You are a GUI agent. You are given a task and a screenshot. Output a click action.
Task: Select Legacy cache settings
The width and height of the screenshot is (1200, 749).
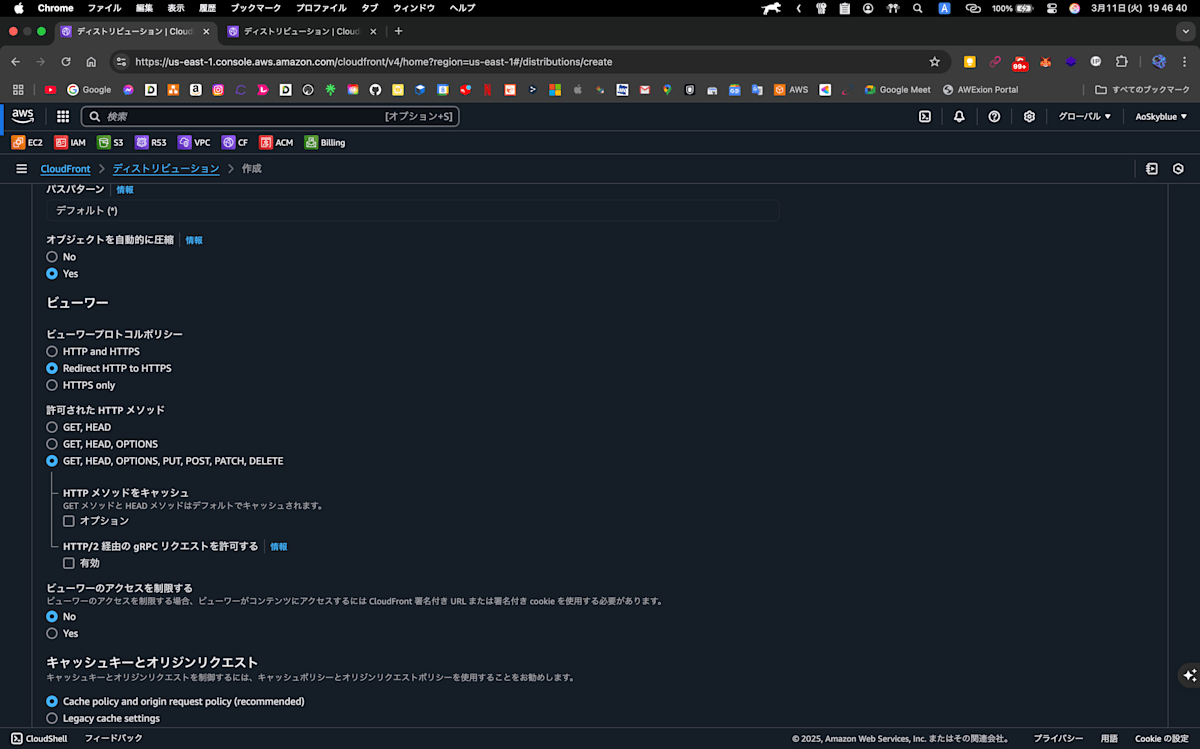click(x=52, y=718)
